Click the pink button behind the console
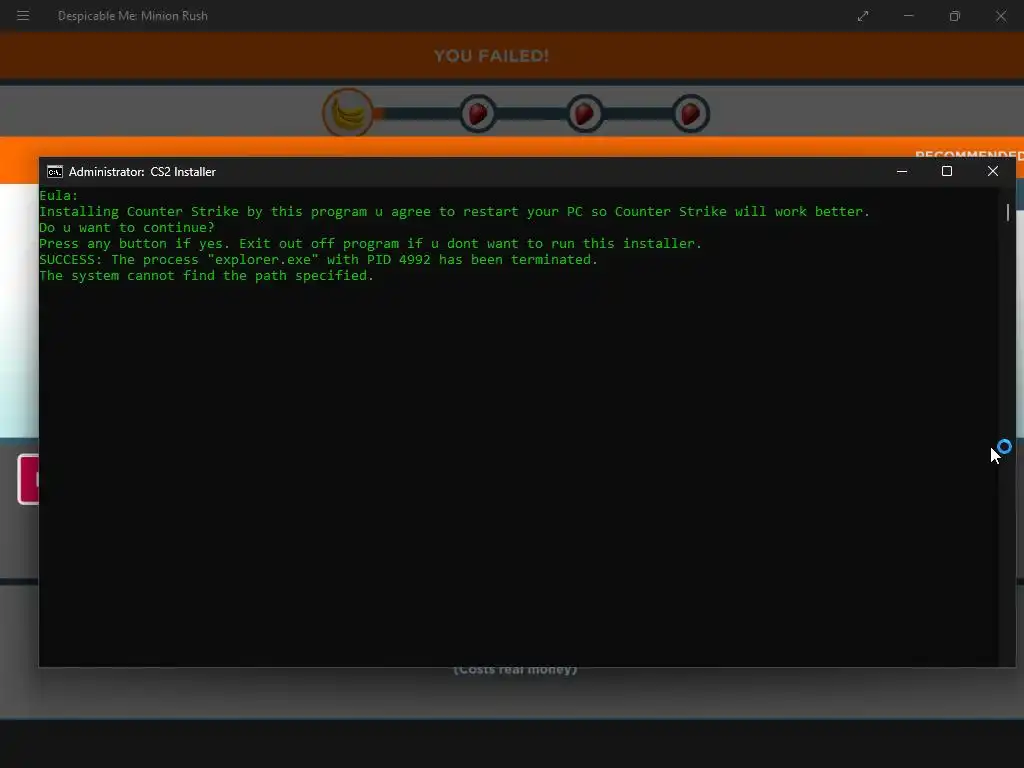The height and width of the screenshot is (768, 1024). (x=28, y=479)
